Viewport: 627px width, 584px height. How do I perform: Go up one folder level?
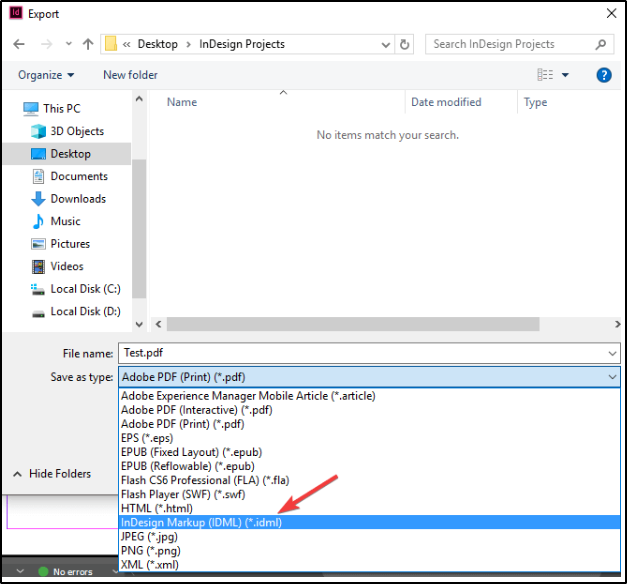point(88,44)
